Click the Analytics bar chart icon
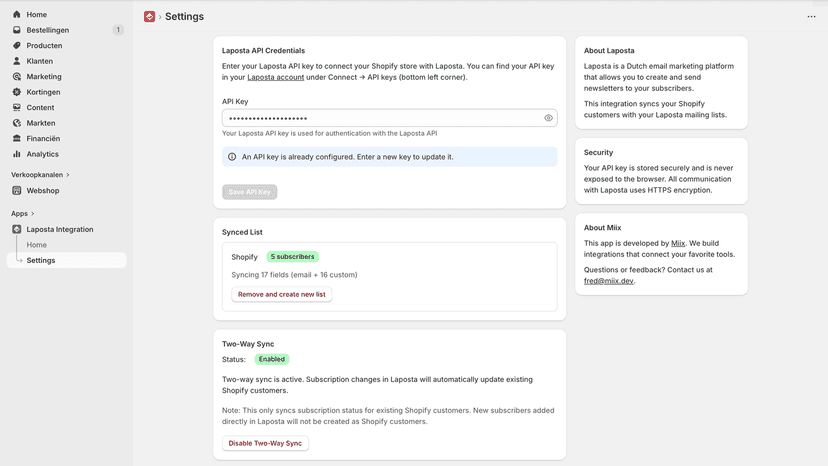 16,154
